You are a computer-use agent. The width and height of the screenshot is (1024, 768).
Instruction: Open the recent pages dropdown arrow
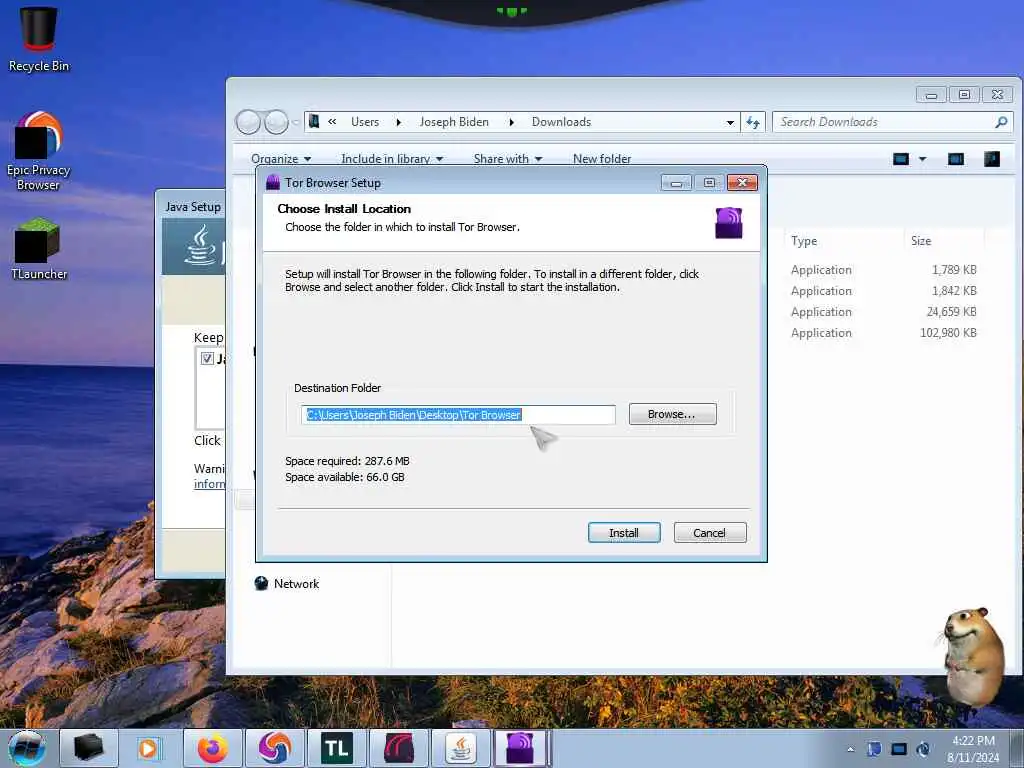[295, 122]
